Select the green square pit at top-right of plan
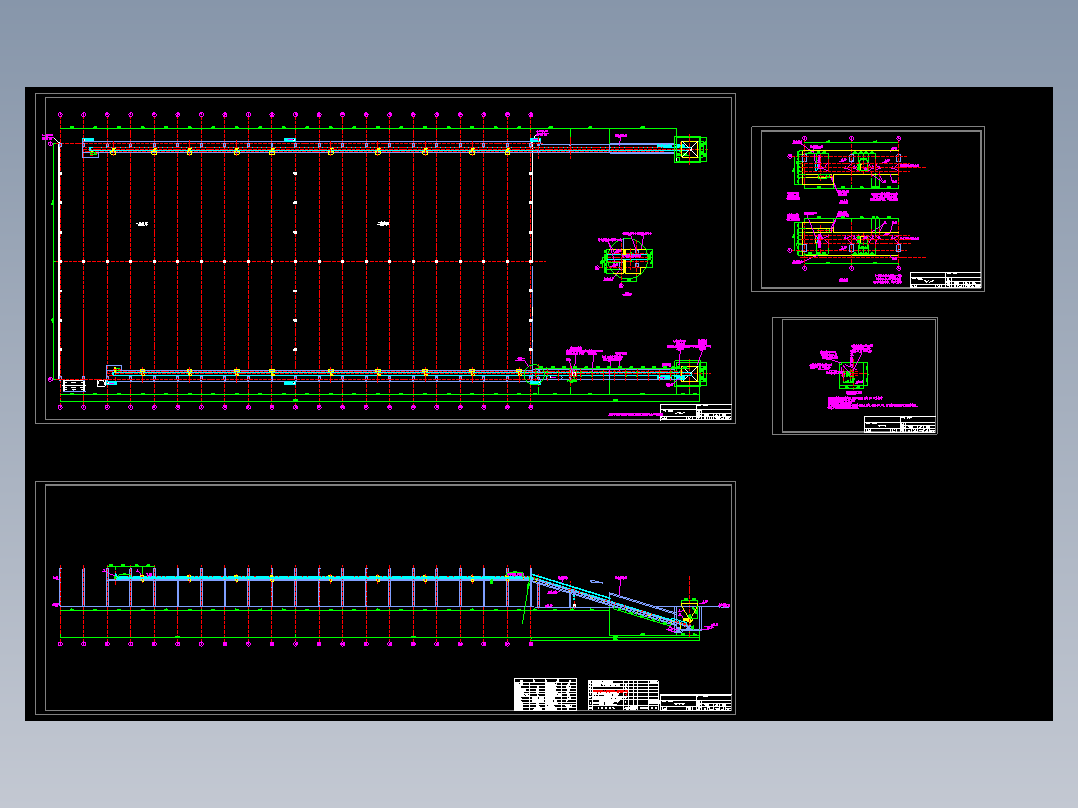 coord(690,149)
